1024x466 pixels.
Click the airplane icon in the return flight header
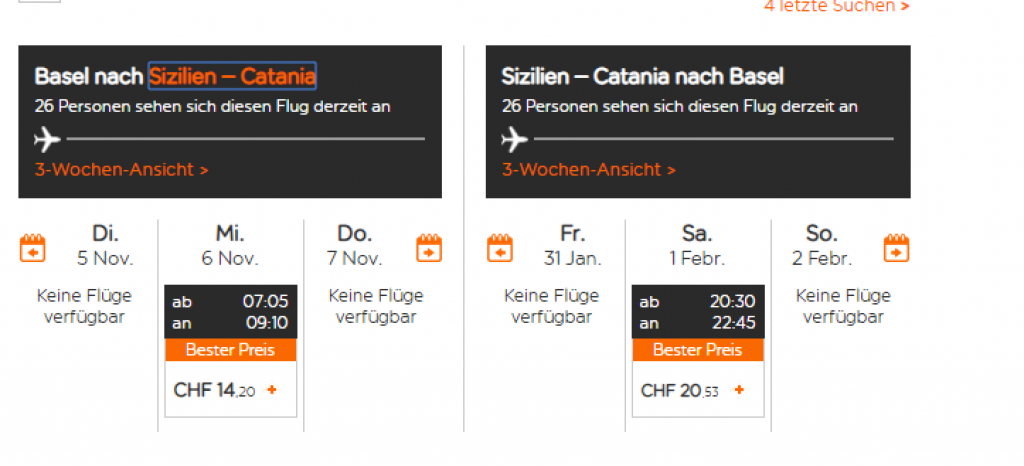(514, 138)
